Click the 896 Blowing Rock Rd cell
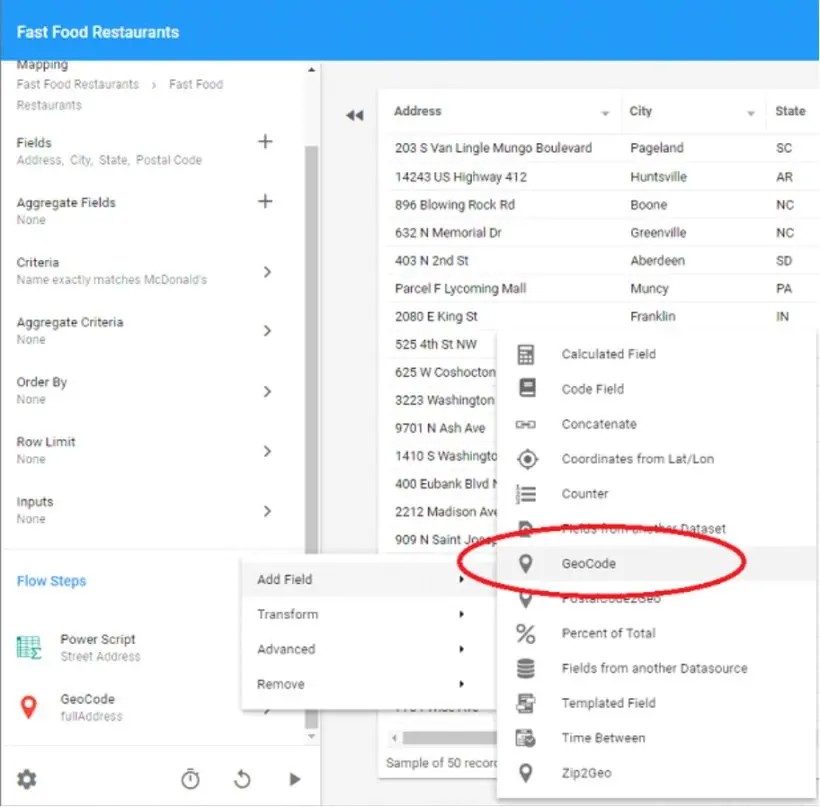This screenshot has height=807, width=820. pyautogui.click(x=455, y=205)
